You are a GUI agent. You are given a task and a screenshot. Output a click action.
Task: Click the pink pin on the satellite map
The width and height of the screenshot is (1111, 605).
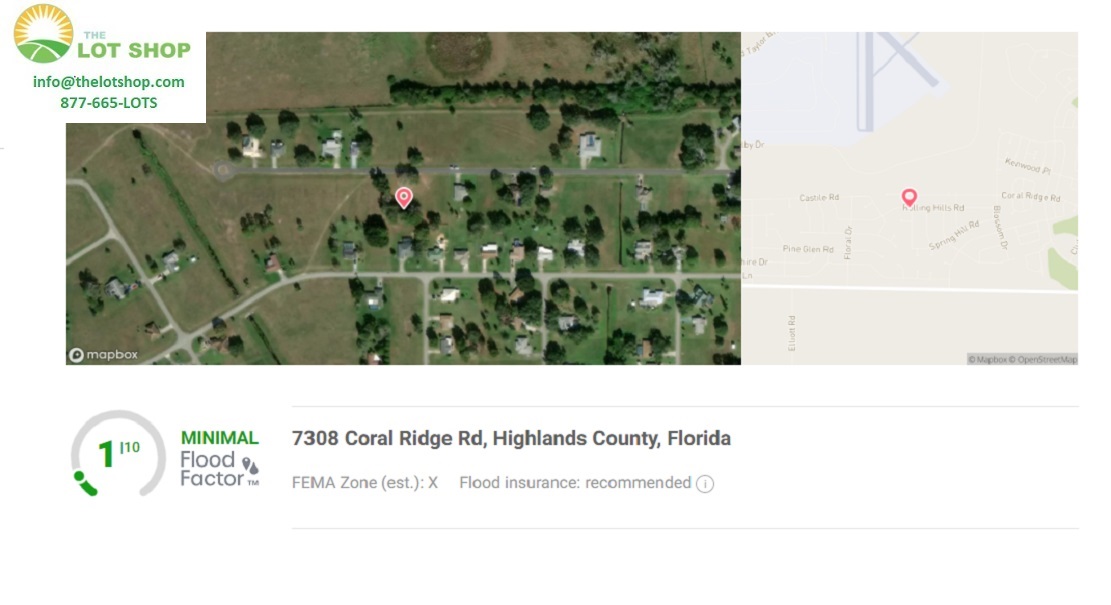[404, 198]
